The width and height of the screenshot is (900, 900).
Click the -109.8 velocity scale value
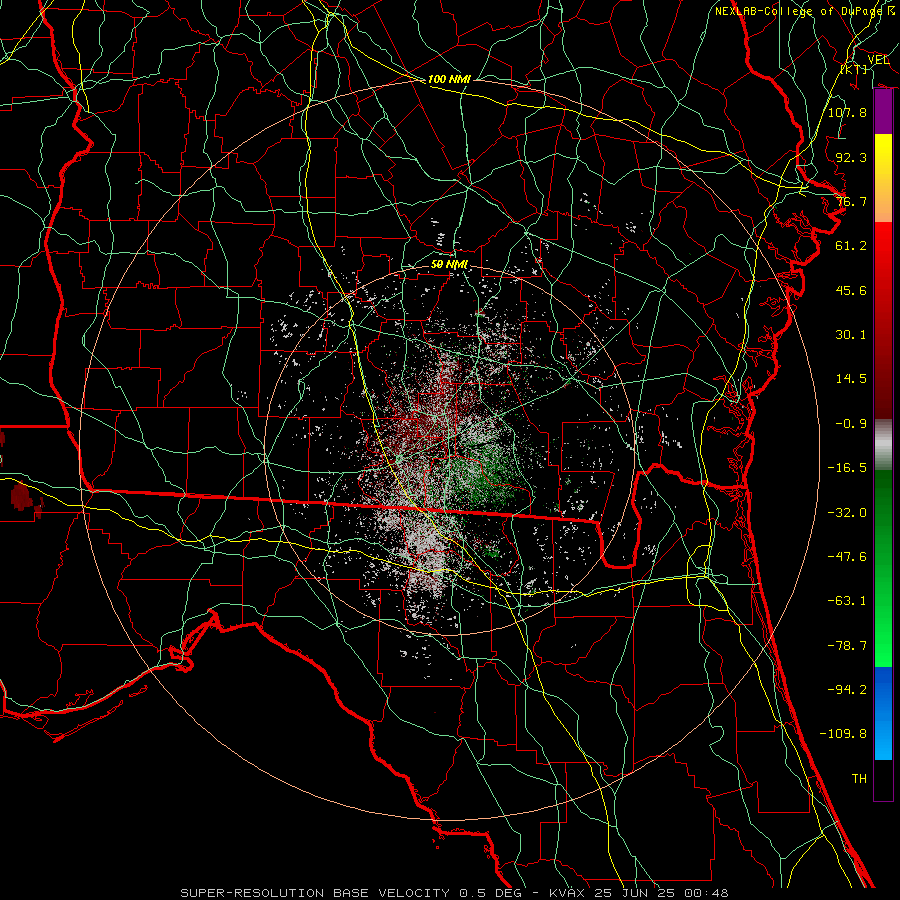click(x=843, y=734)
